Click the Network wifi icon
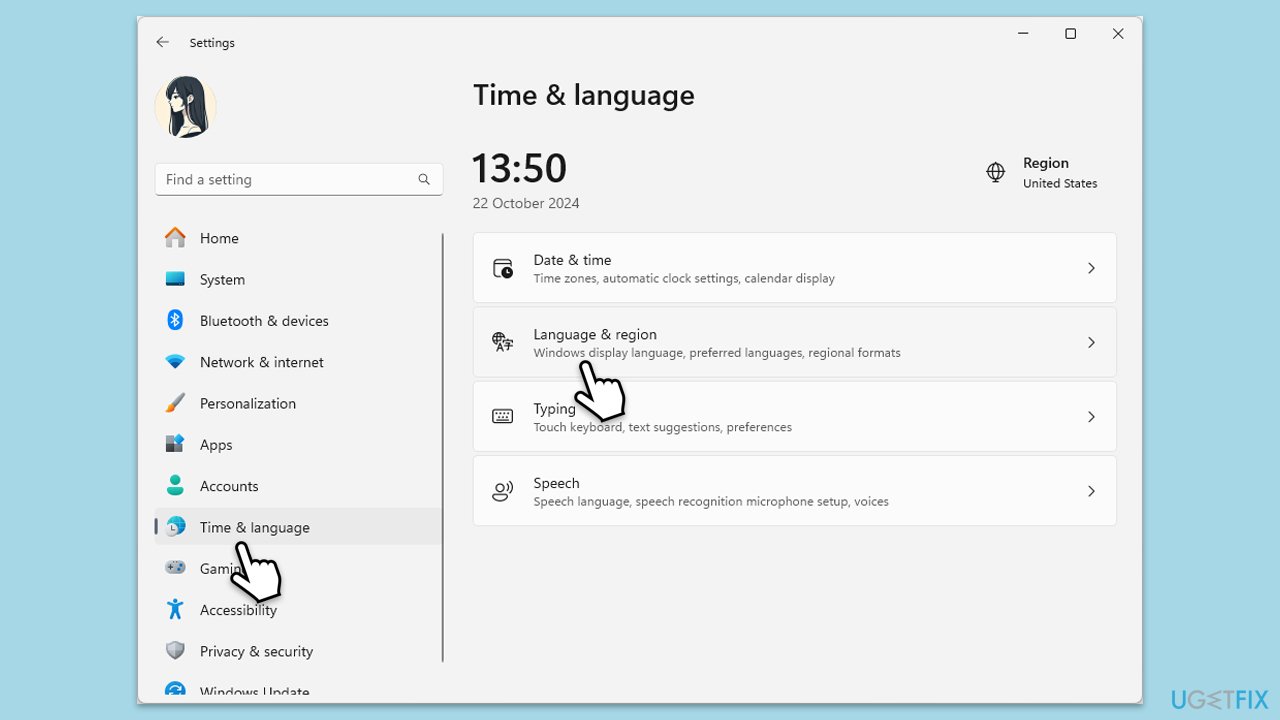This screenshot has height=720, width=1280. click(175, 362)
